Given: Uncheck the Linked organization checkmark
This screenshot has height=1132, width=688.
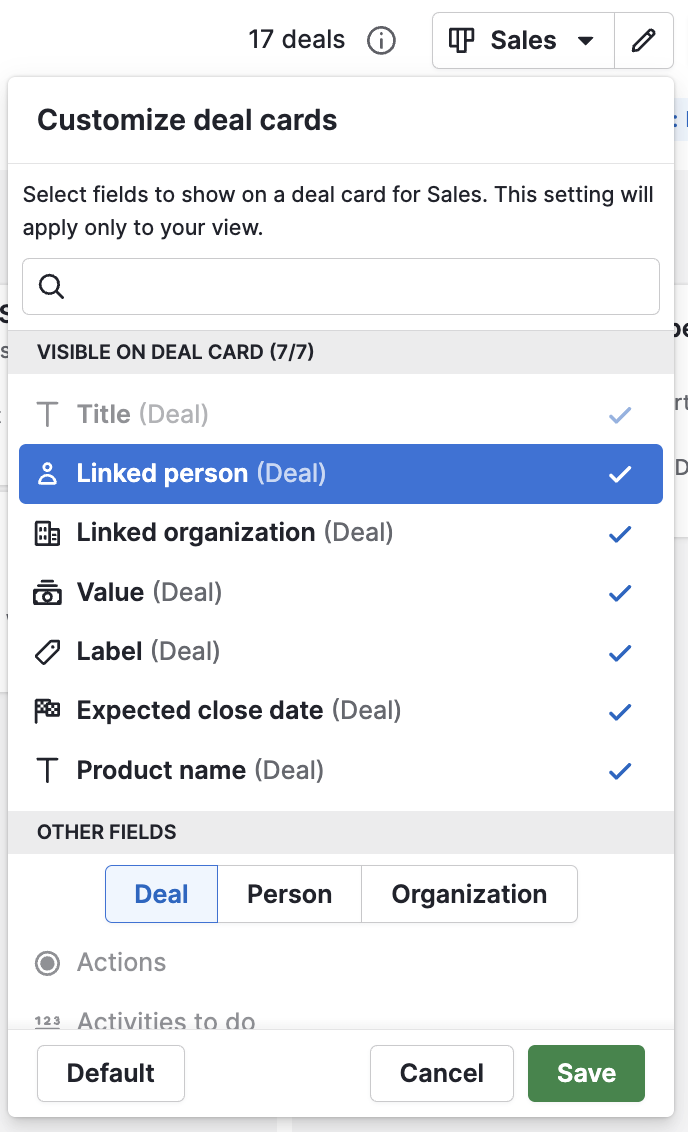Looking at the screenshot, I should pyautogui.click(x=620, y=534).
